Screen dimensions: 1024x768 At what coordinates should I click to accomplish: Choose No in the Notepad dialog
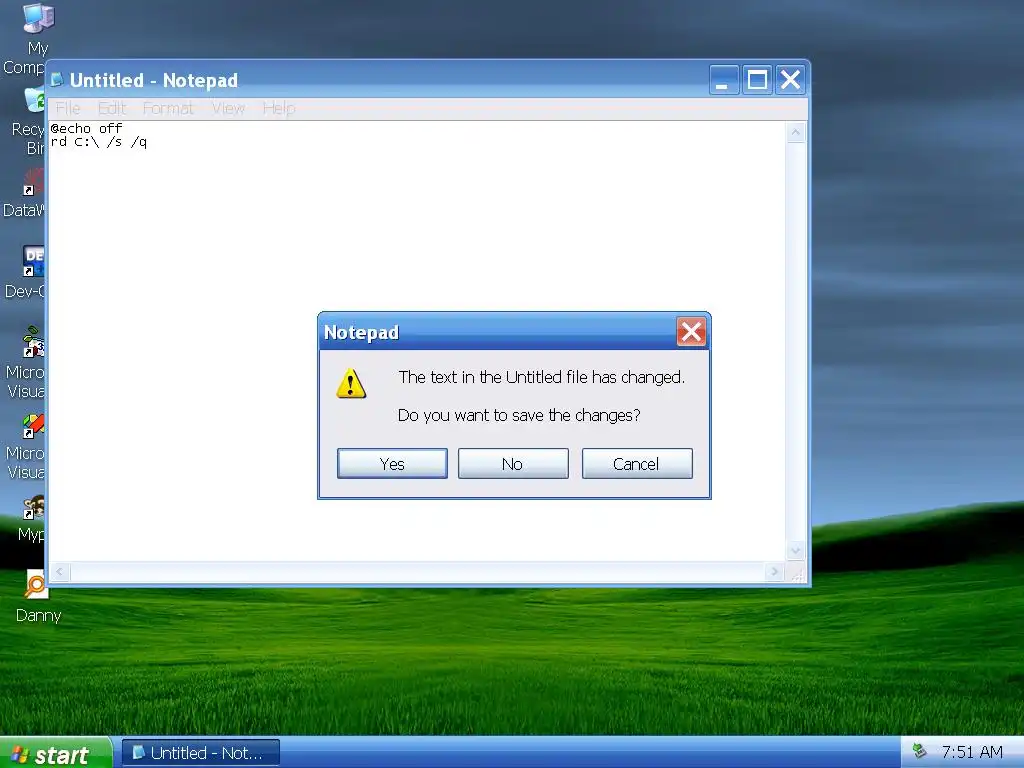(513, 464)
